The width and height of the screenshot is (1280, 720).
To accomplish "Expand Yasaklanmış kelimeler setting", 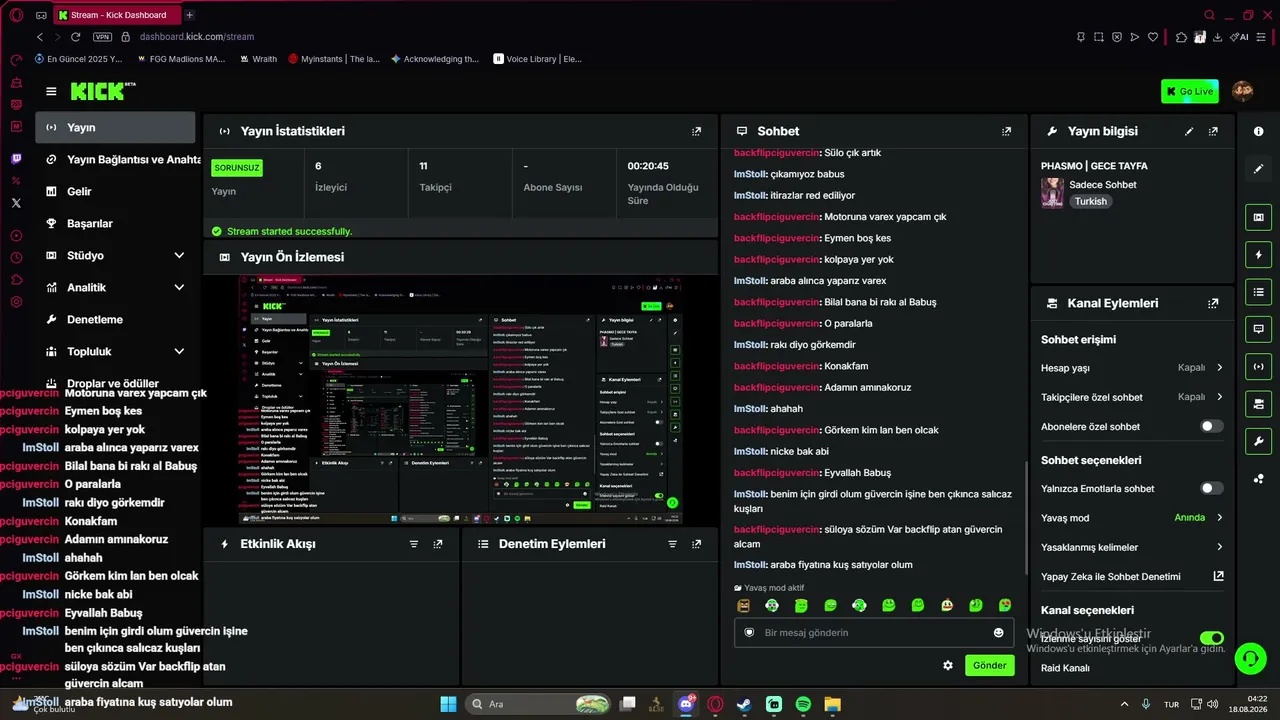I will pyautogui.click(x=1219, y=547).
